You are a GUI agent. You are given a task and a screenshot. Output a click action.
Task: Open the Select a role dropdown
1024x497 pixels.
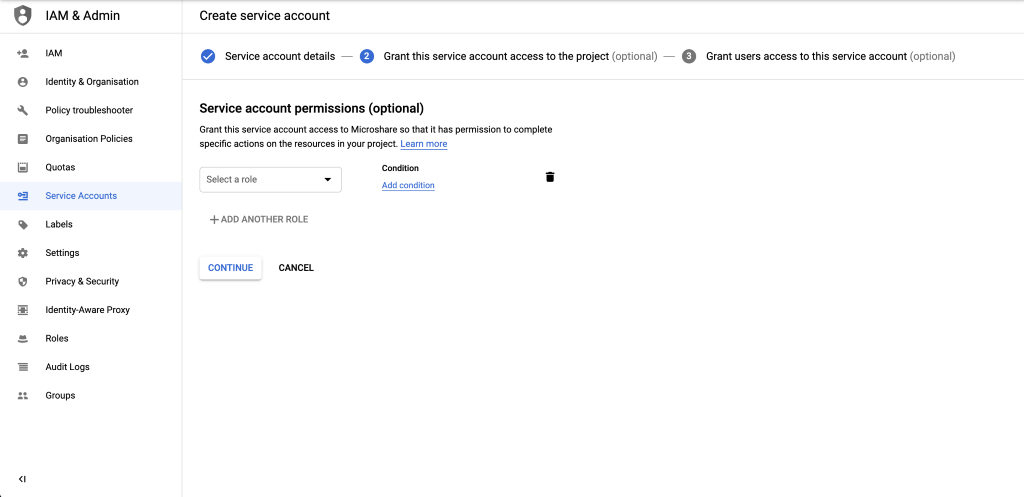coord(270,180)
